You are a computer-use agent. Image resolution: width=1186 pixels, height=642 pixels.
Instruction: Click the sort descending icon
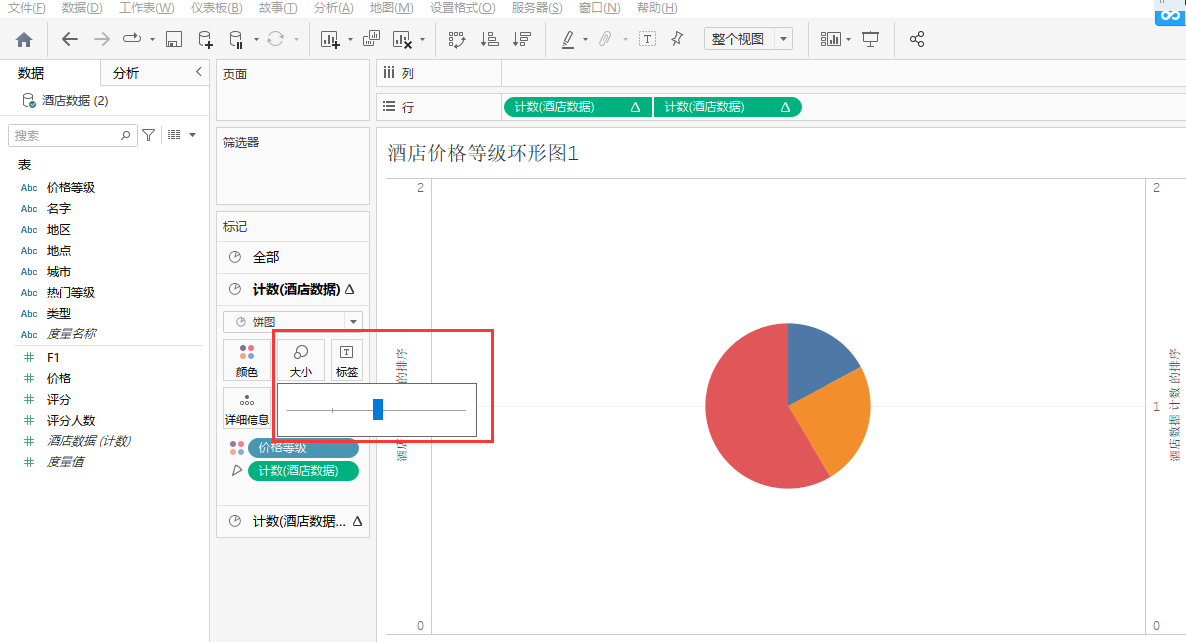click(x=522, y=39)
